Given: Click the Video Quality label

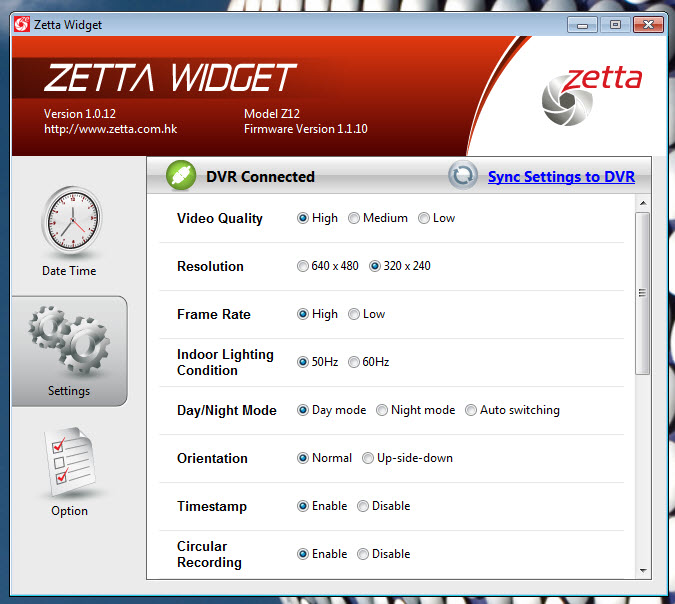Looking at the screenshot, I should 220,219.
